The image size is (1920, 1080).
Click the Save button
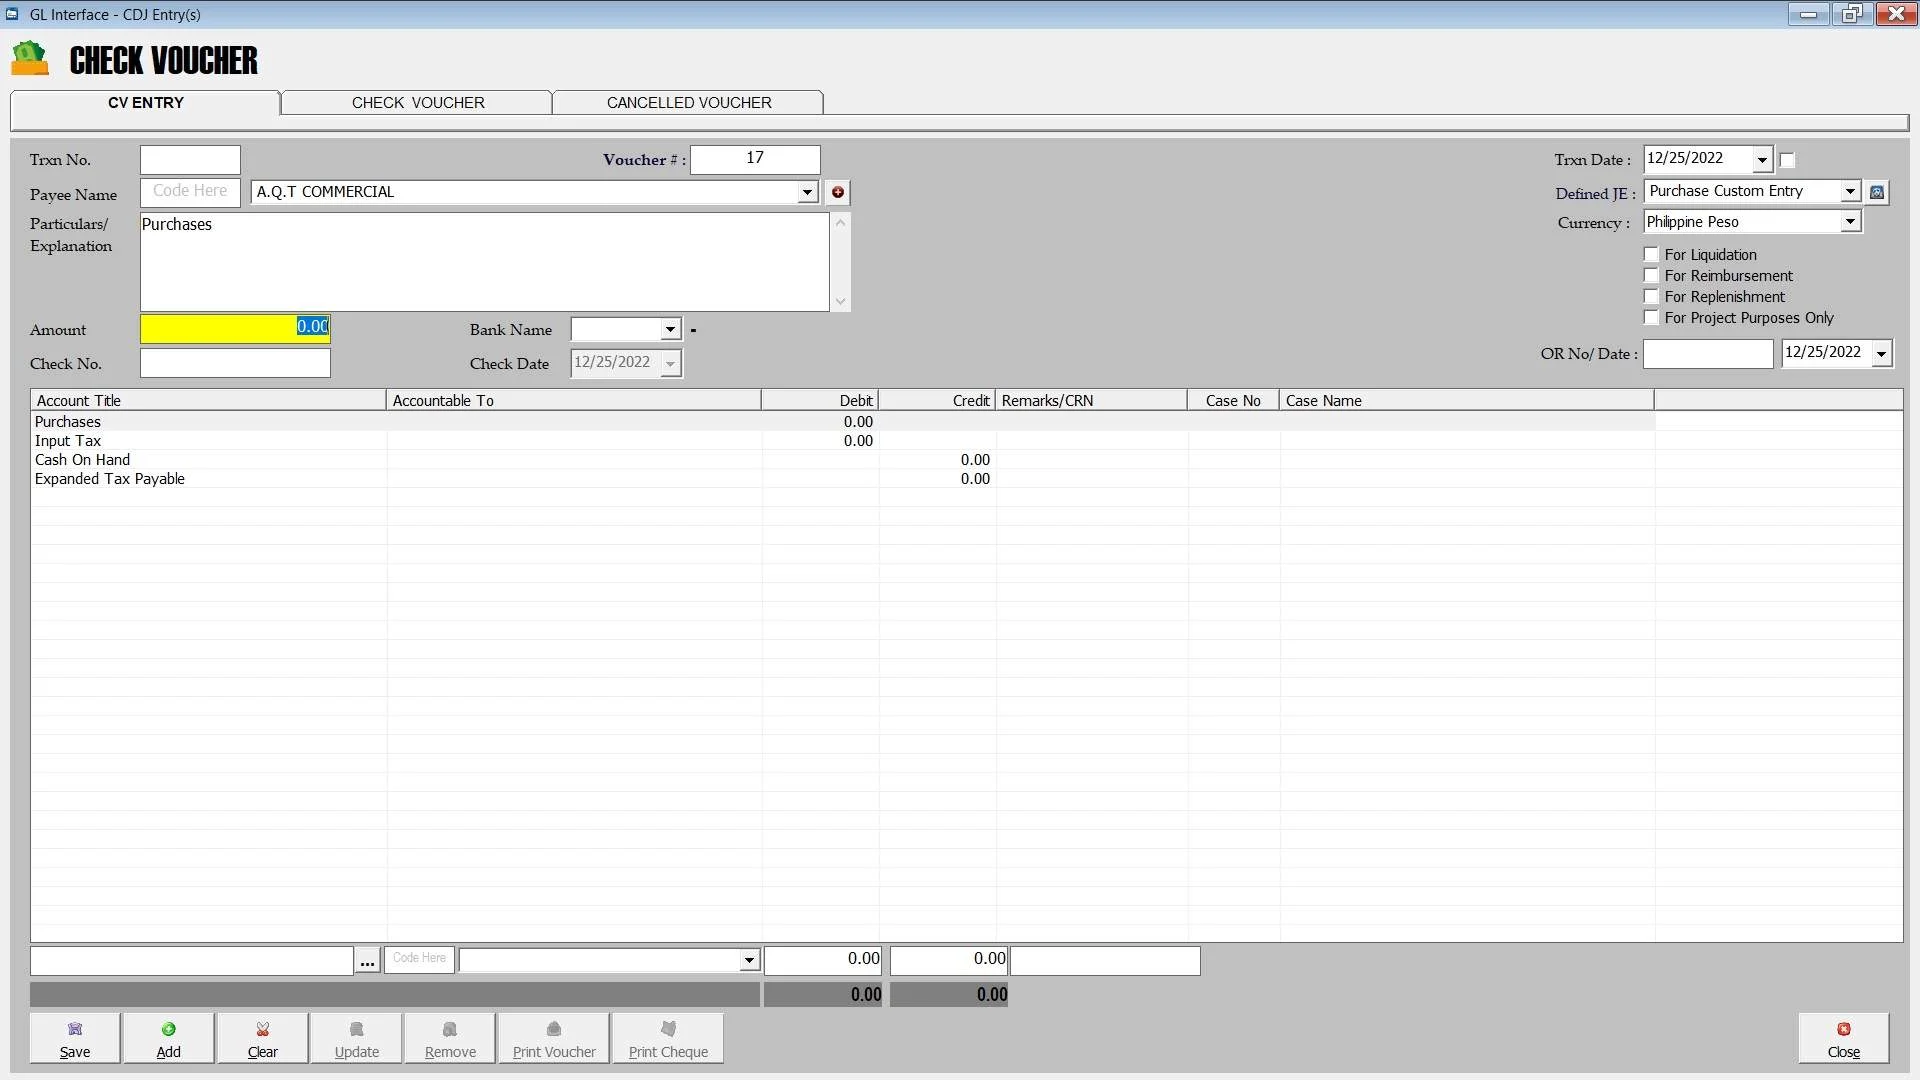click(x=75, y=1038)
